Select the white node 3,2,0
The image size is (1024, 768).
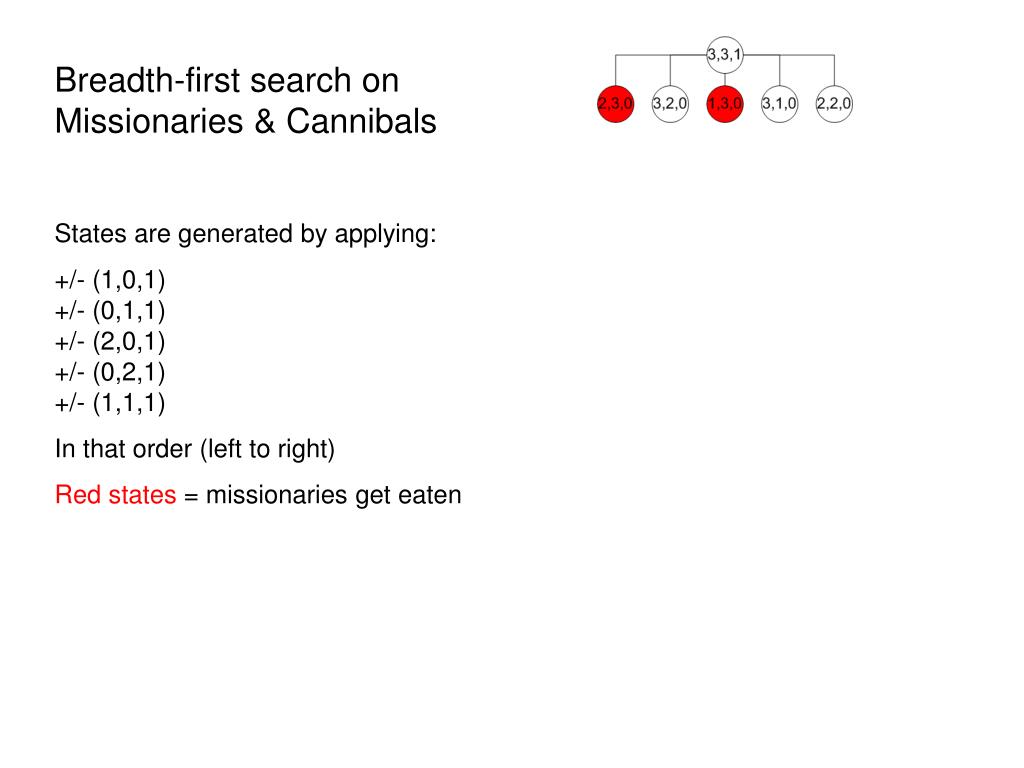point(670,103)
